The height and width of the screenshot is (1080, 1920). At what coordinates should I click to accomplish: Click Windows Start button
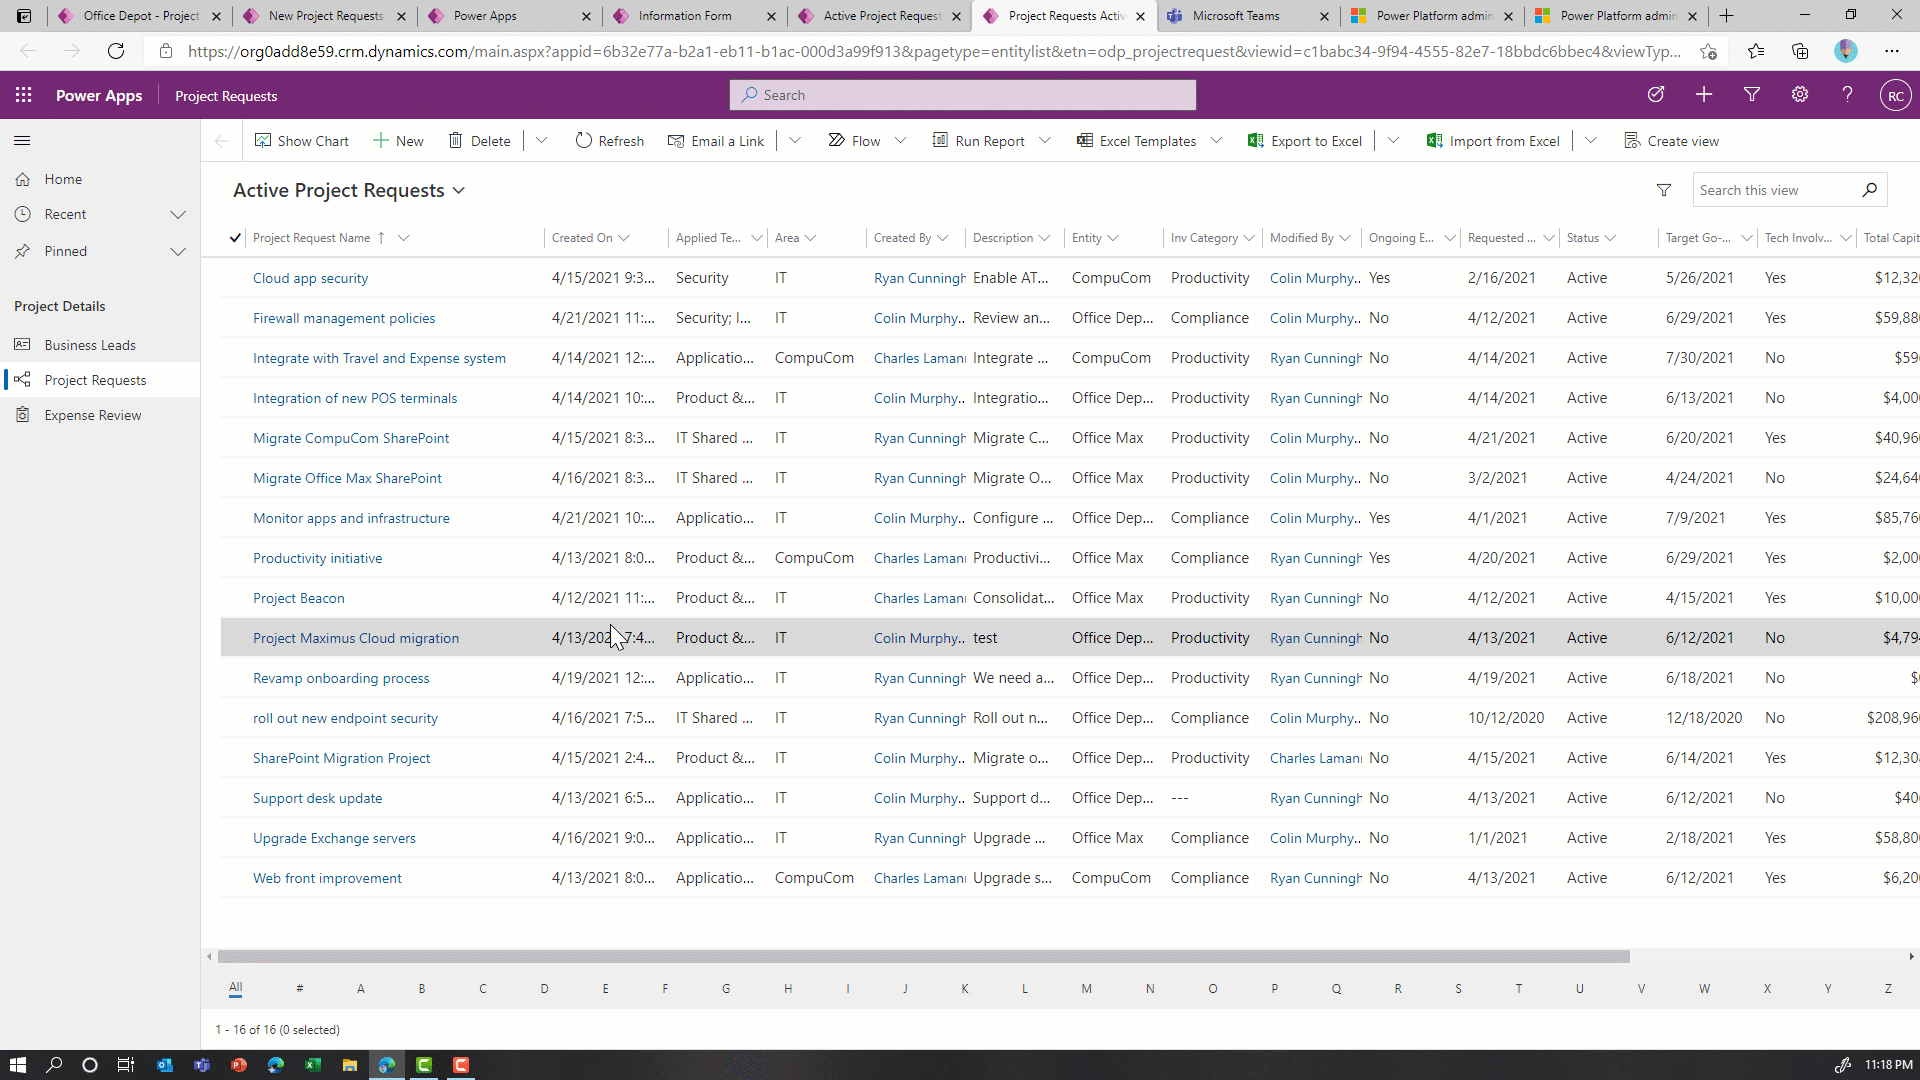[x=17, y=1065]
